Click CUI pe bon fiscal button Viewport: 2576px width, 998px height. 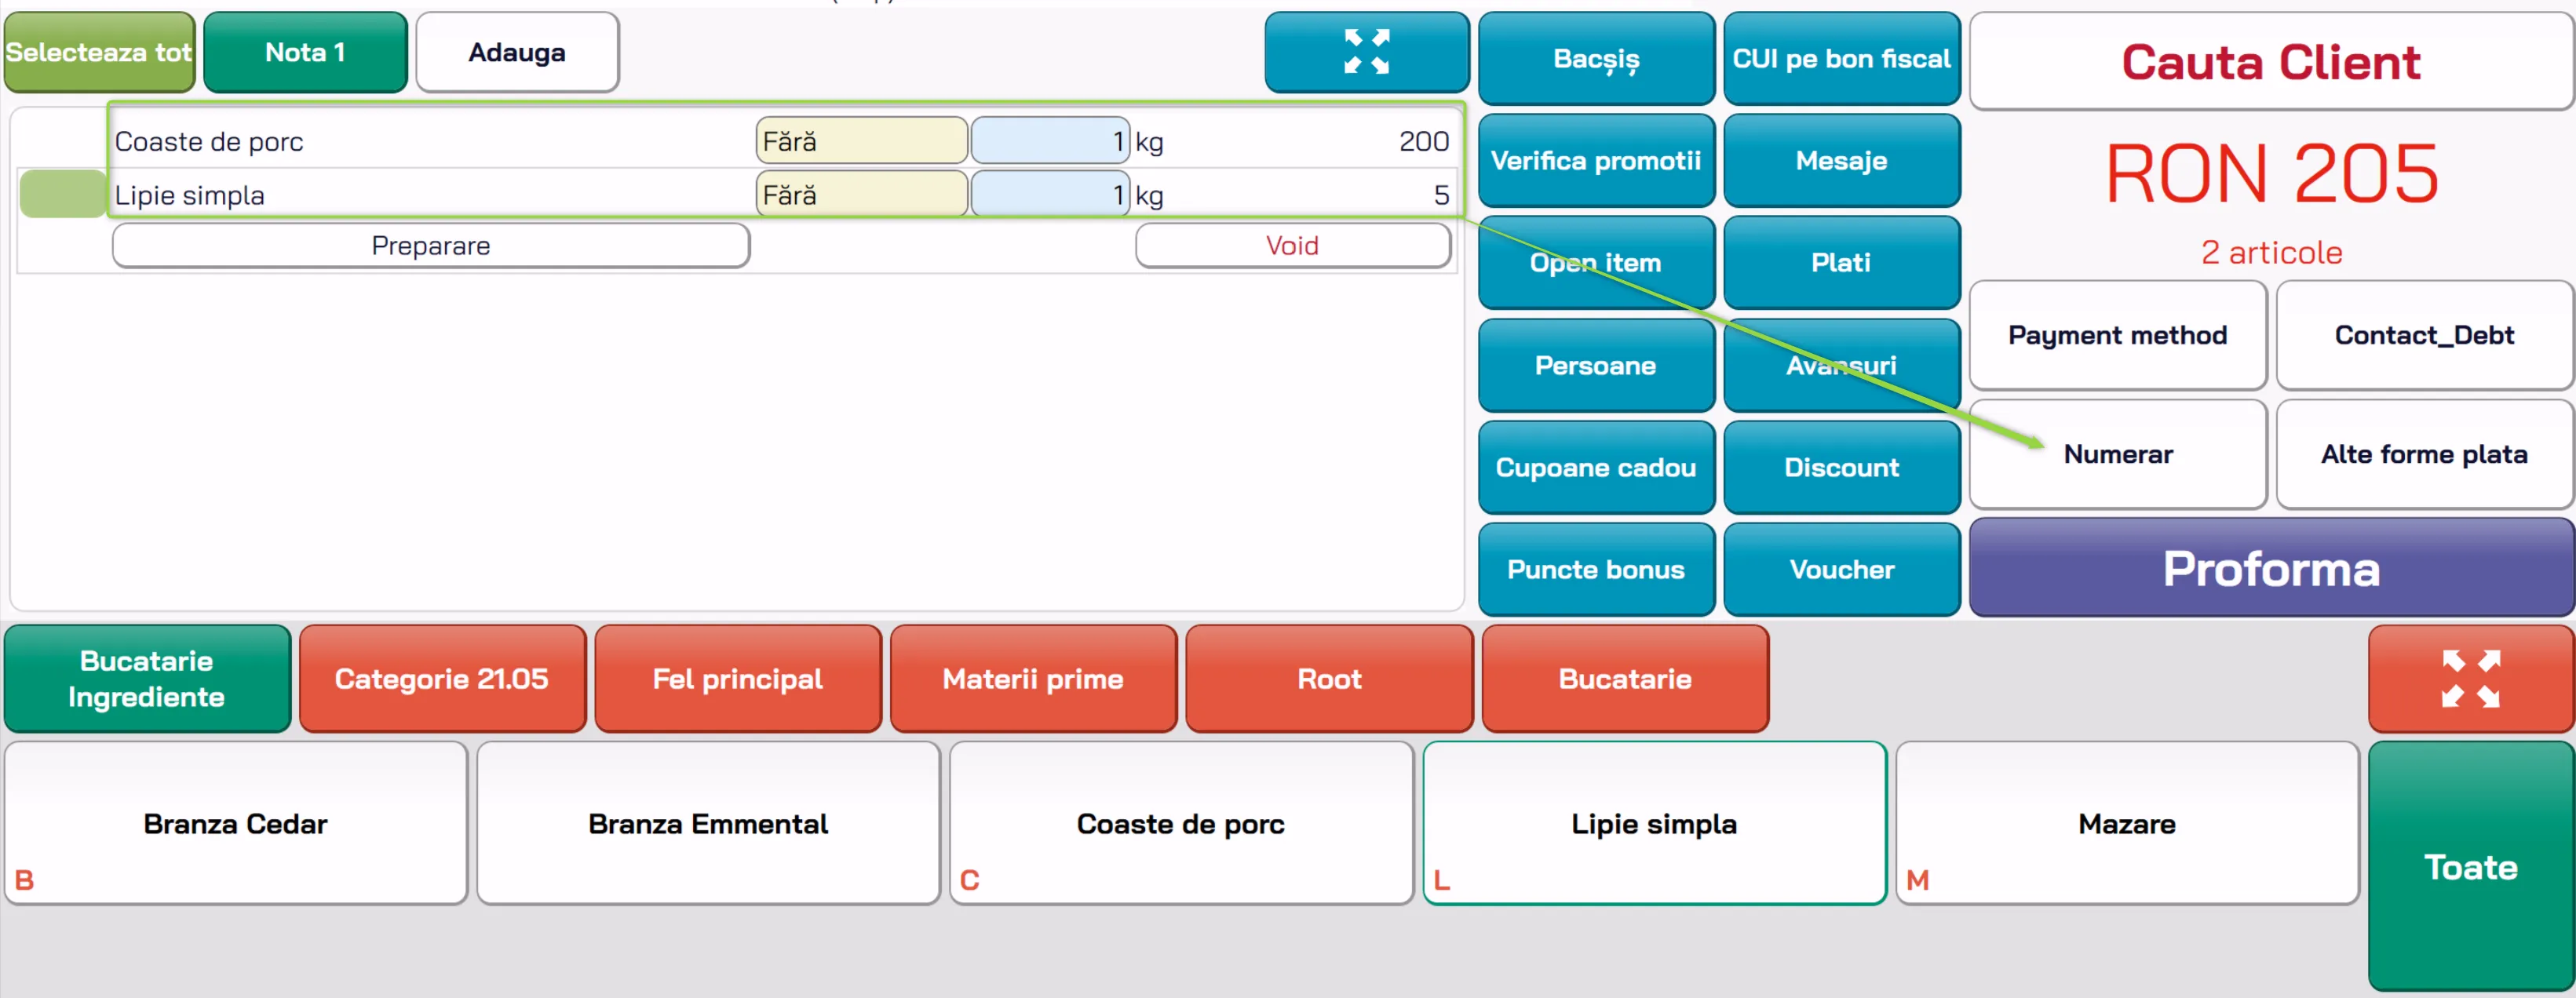[x=1841, y=58]
